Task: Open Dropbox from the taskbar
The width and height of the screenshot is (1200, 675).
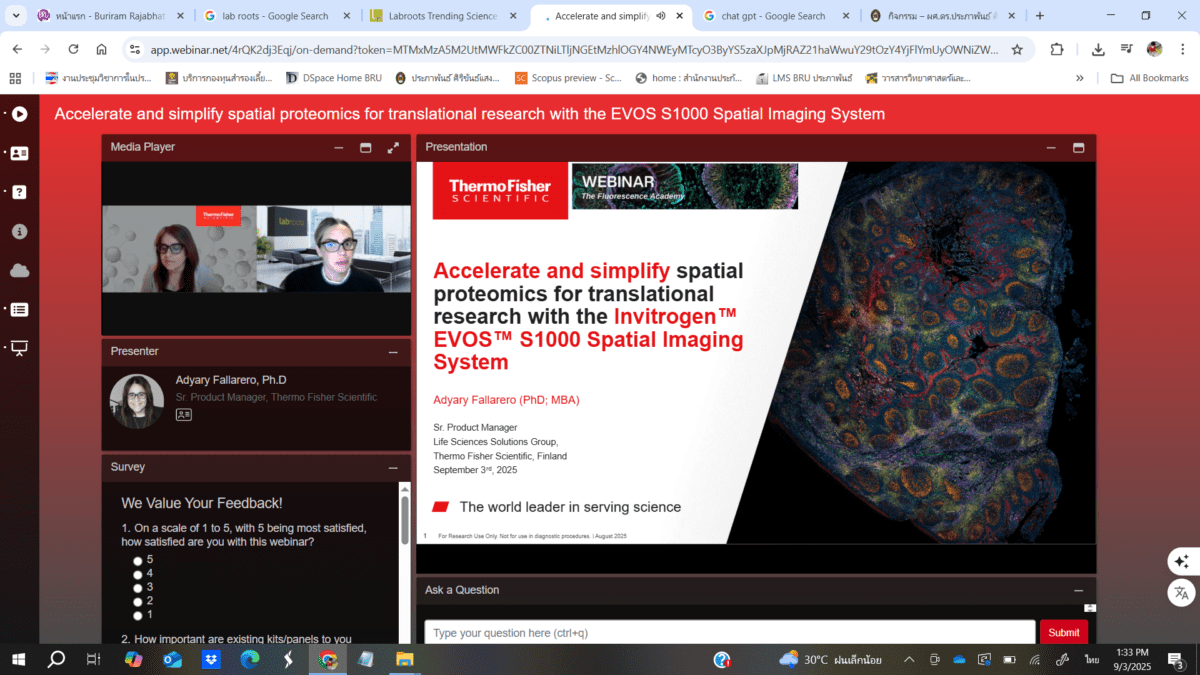Action: (211, 659)
